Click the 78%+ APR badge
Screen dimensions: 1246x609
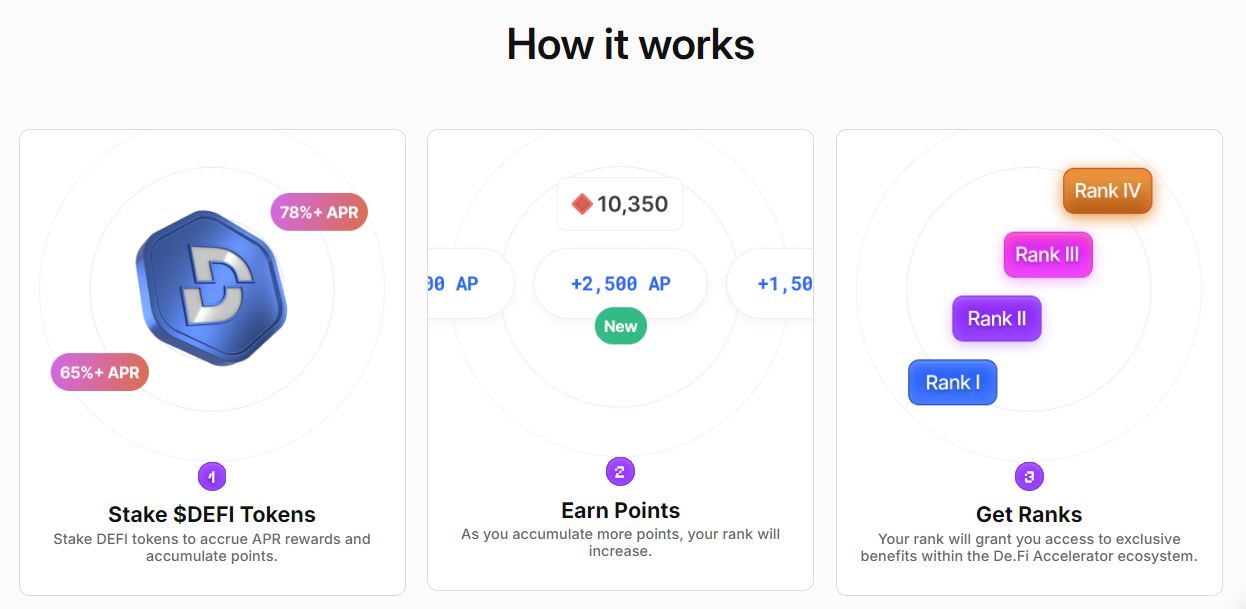pos(319,212)
